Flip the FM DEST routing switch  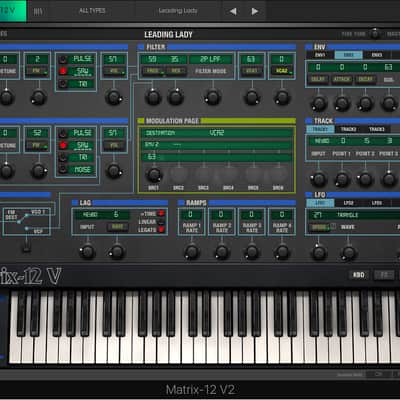(x=23, y=219)
